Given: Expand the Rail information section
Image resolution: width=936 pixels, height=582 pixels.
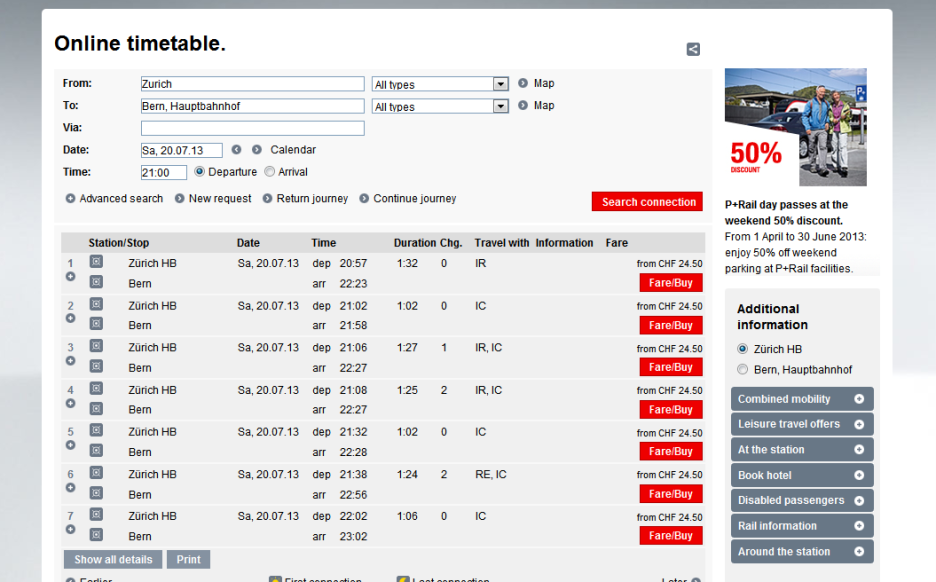Looking at the screenshot, I should (802, 526).
